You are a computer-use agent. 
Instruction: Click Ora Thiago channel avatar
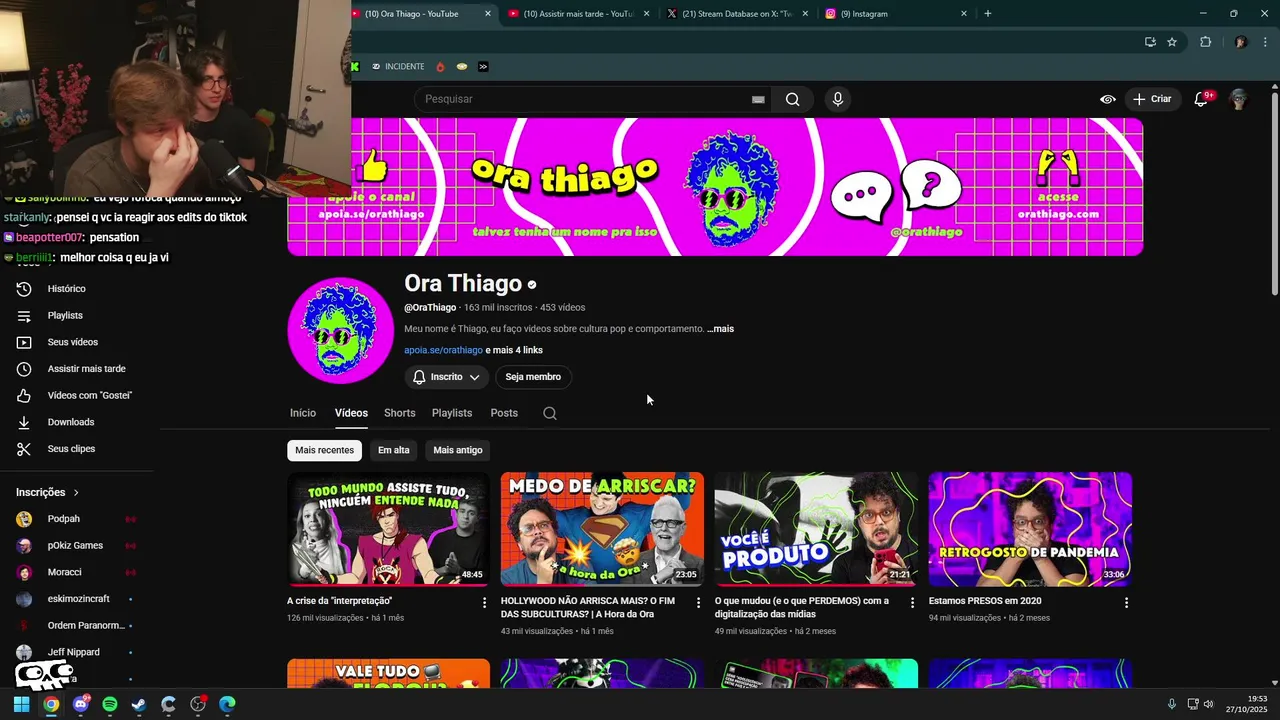pyautogui.click(x=340, y=330)
